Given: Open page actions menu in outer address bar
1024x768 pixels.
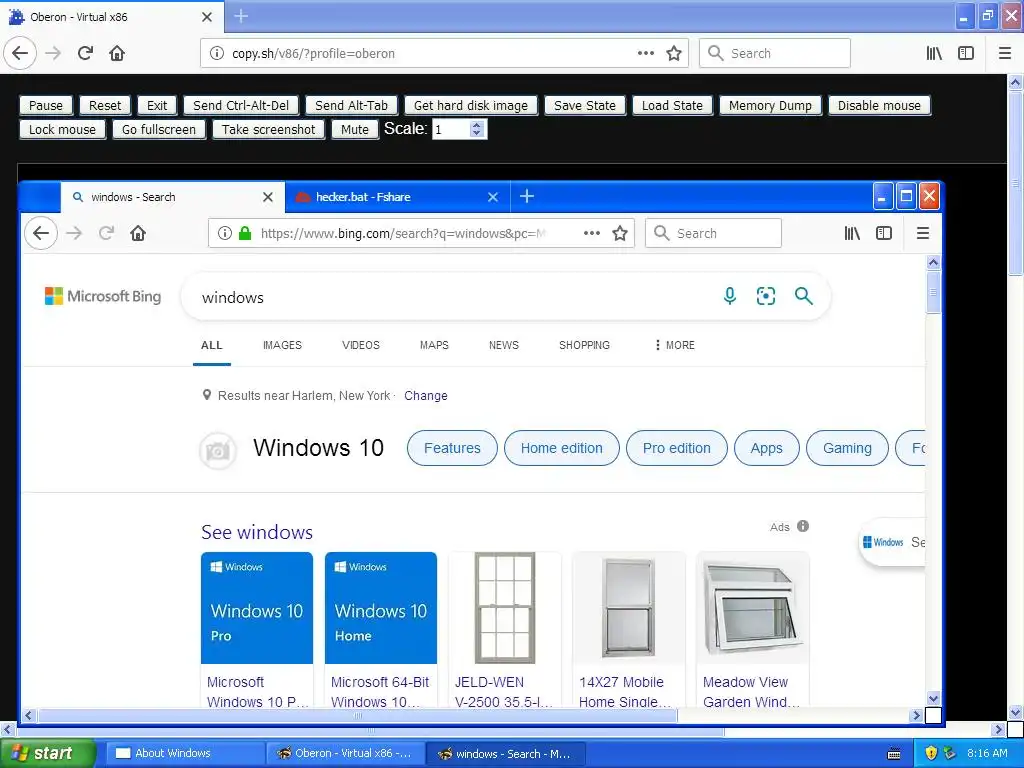Looking at the screenshot, I should 645,53.
